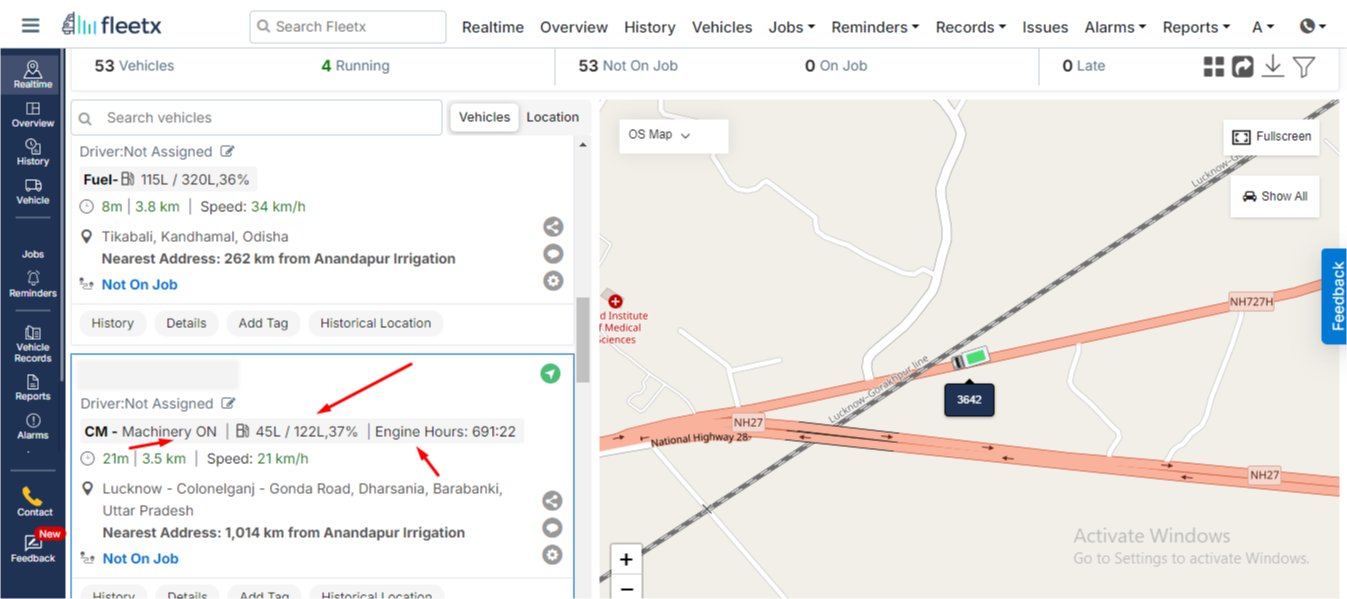Open Contact phone icon in the sidebar

click(x=33, y=503)
